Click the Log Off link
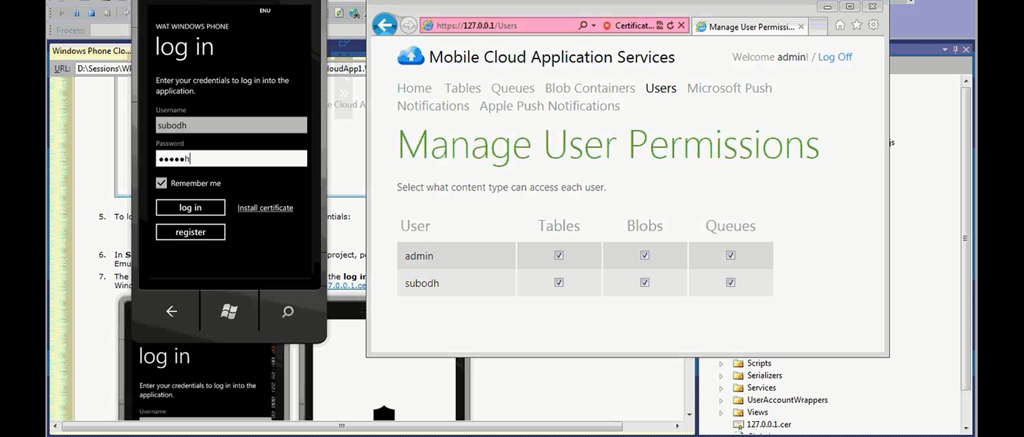This screenshot has height=437, width=1024. pyautogui.click(x=835, y=57)
